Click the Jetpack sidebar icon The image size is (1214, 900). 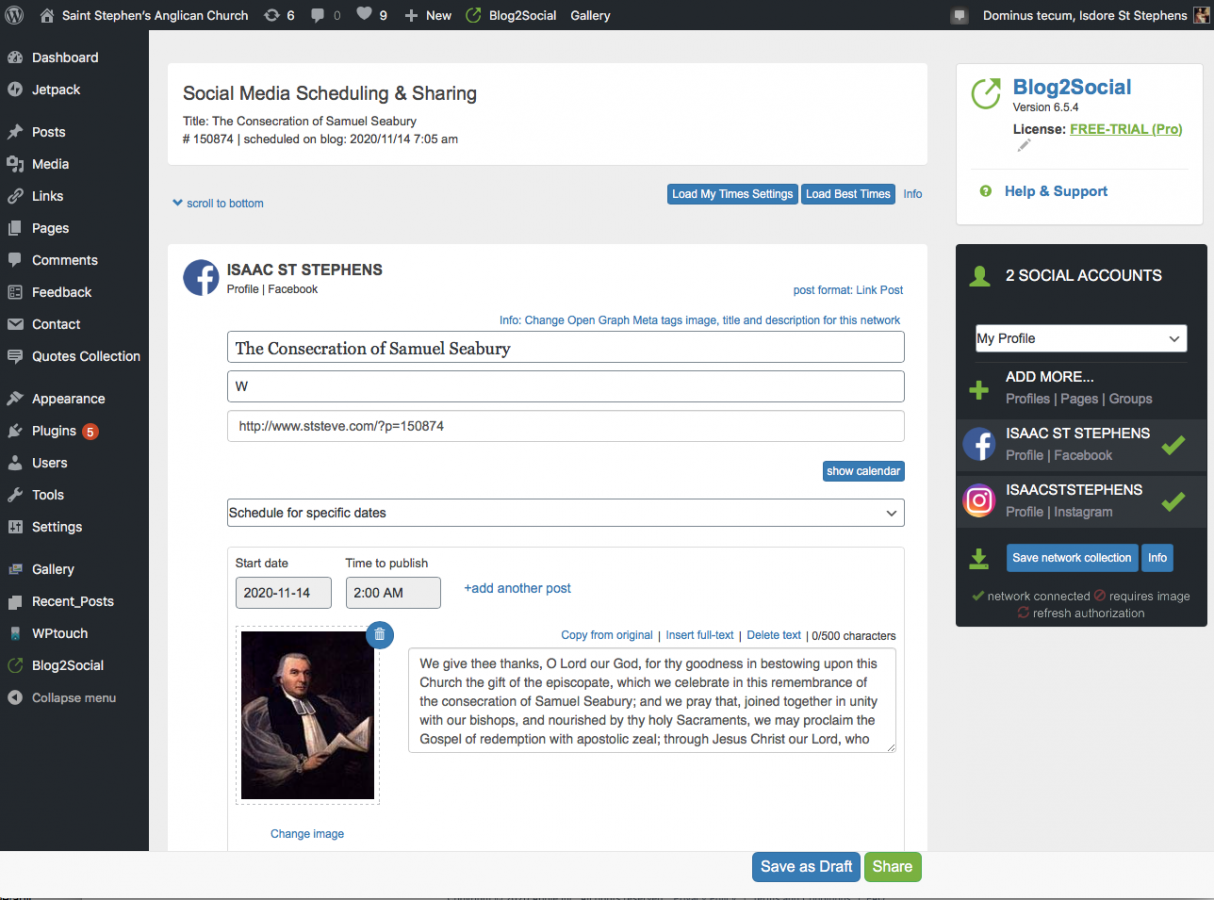point(15,89)
